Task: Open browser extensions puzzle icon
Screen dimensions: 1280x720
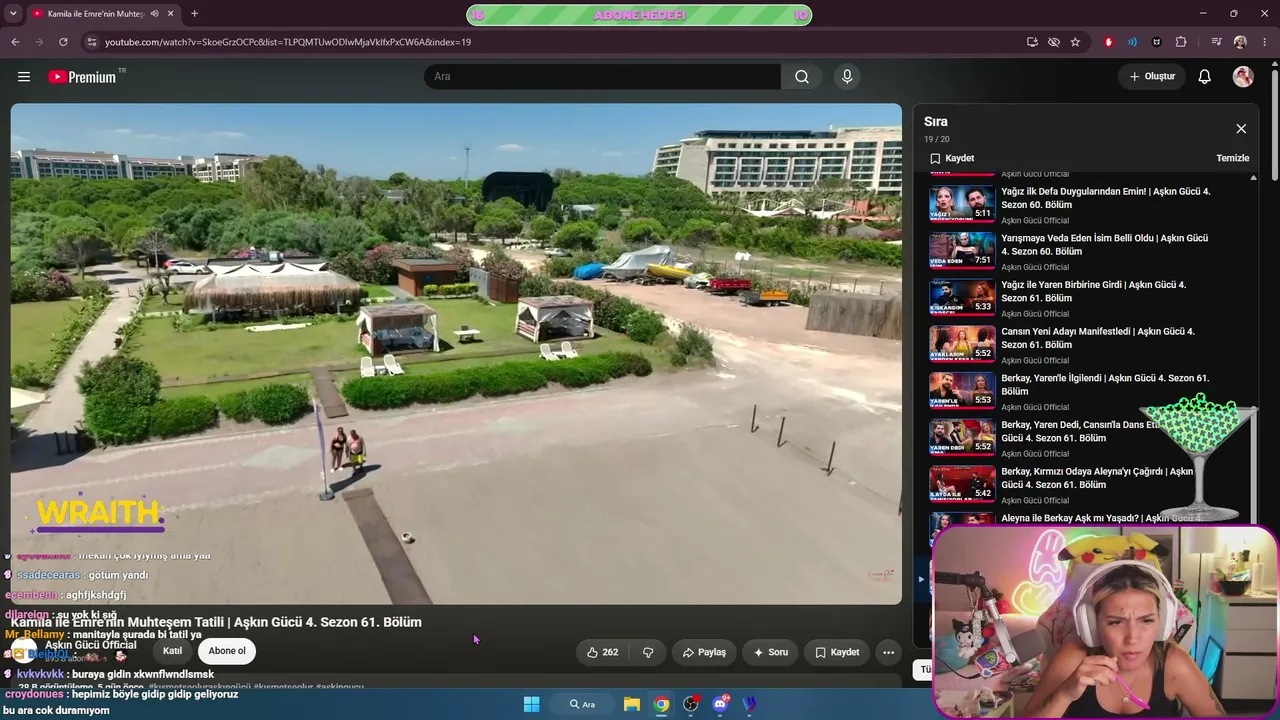Action: tap(1181, 42)
